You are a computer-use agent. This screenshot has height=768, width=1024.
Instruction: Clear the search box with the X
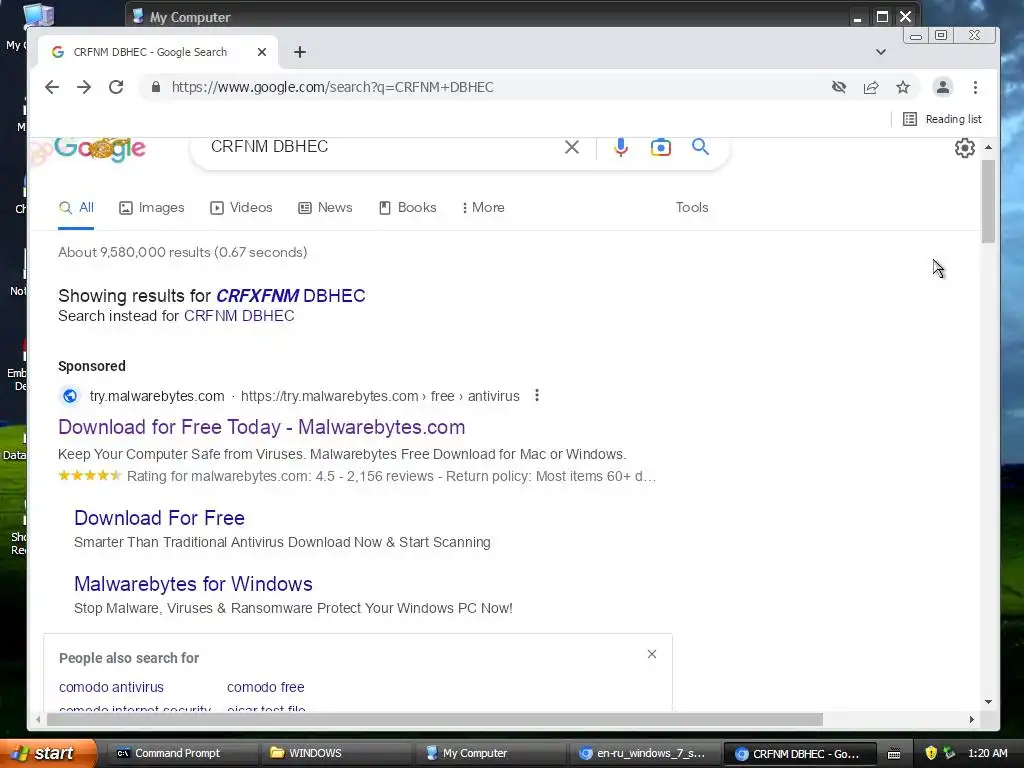[571, 147]
